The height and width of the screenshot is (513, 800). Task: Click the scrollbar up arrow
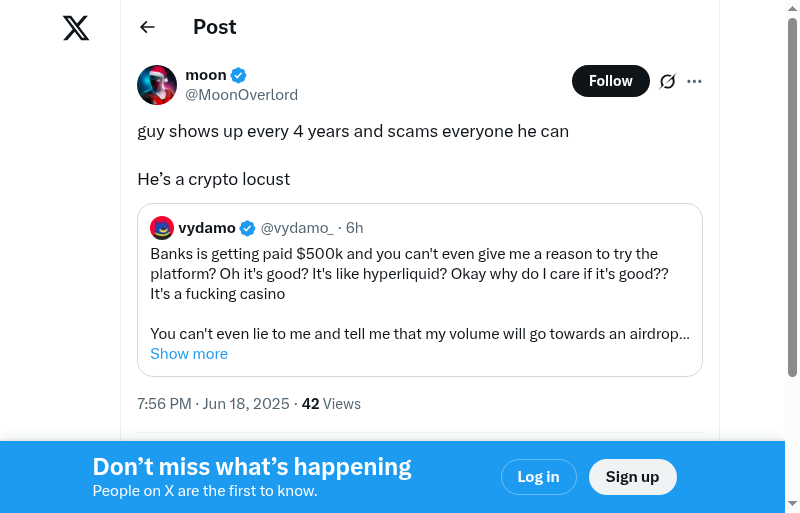coord(792,8)
